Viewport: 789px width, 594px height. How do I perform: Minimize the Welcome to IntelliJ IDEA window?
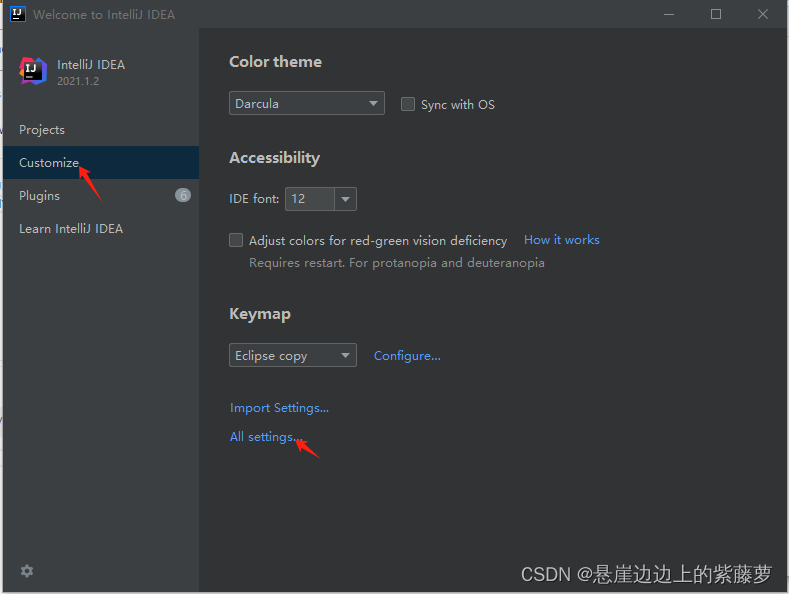[x=669, y=14]
